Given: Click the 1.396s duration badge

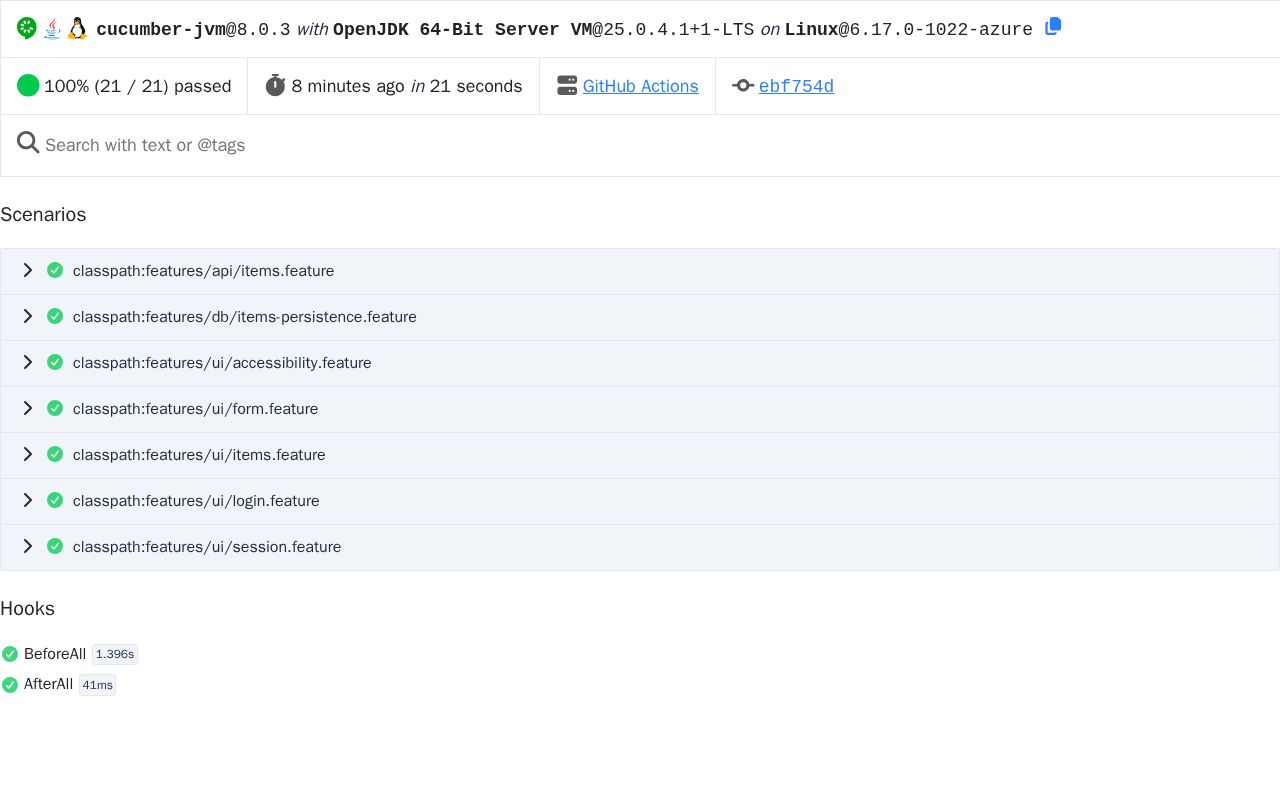Looking at the screenshot, I should tap(115, 654).
